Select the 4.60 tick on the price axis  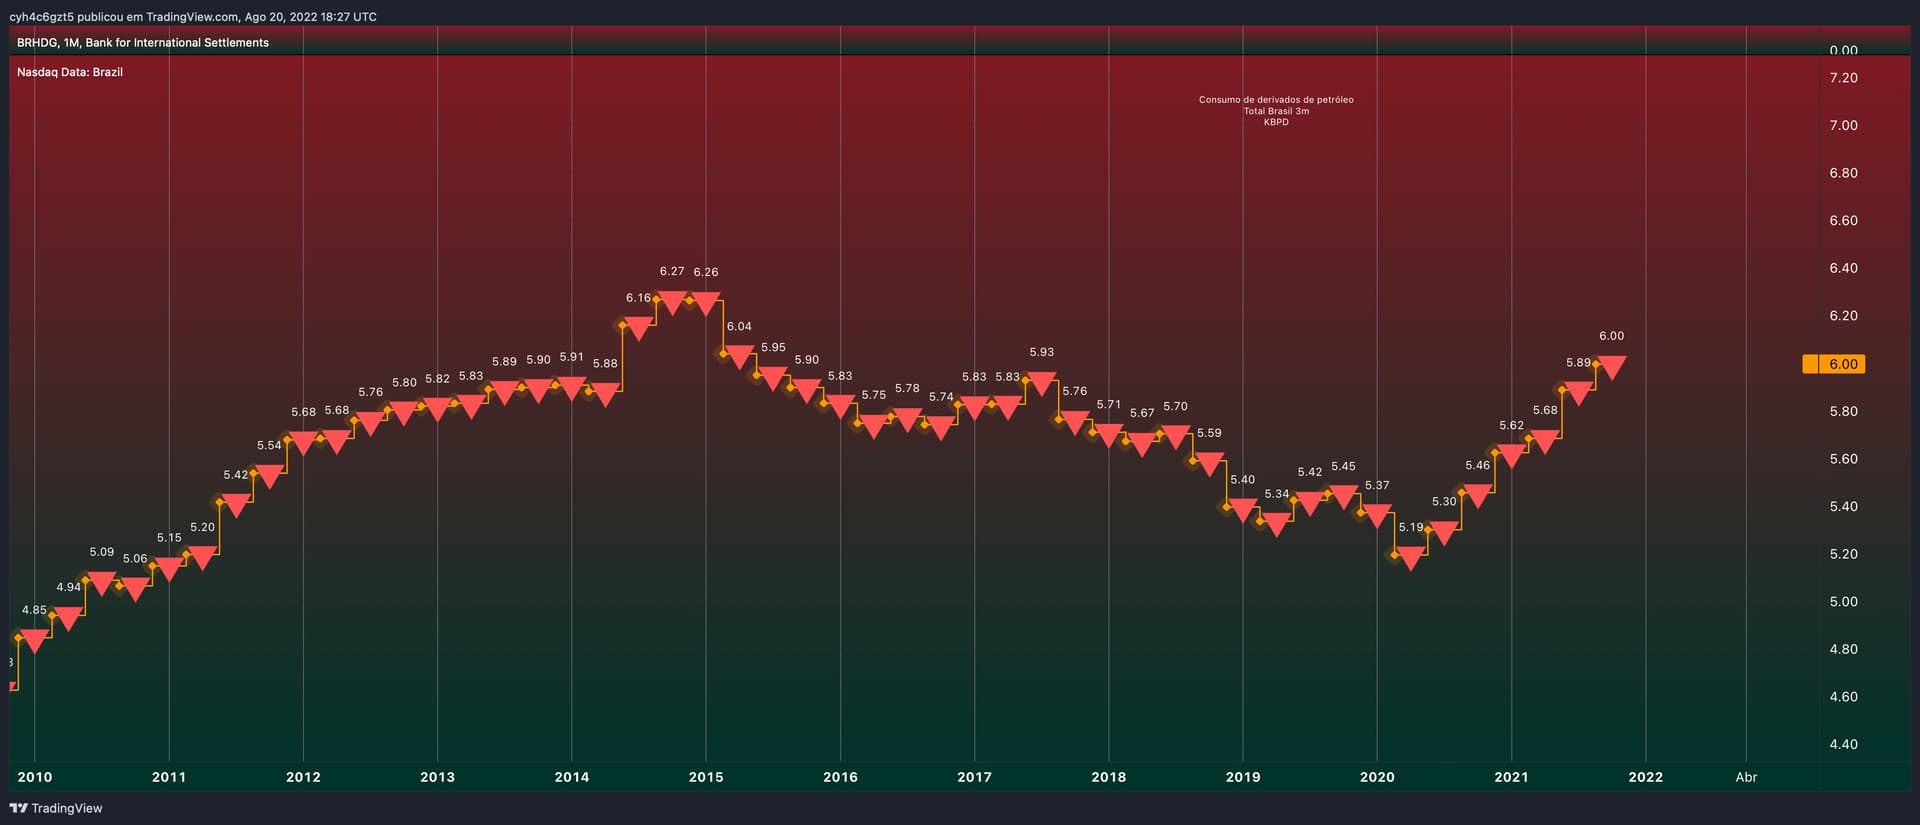coord(1843,697)
